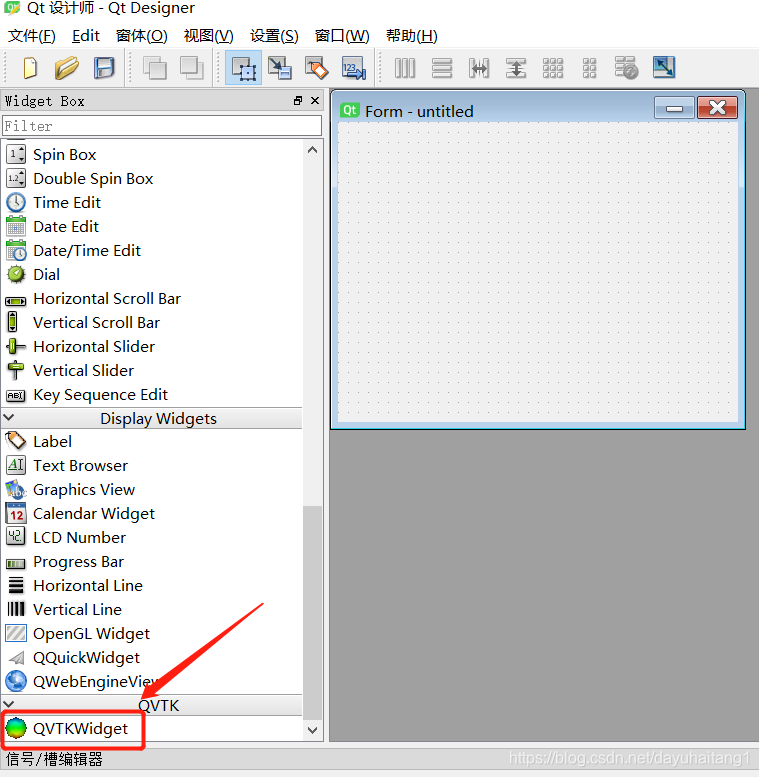Click the Break Layout toolbar icon
Viewport: 759px width, 777px height.
[626, 68]
